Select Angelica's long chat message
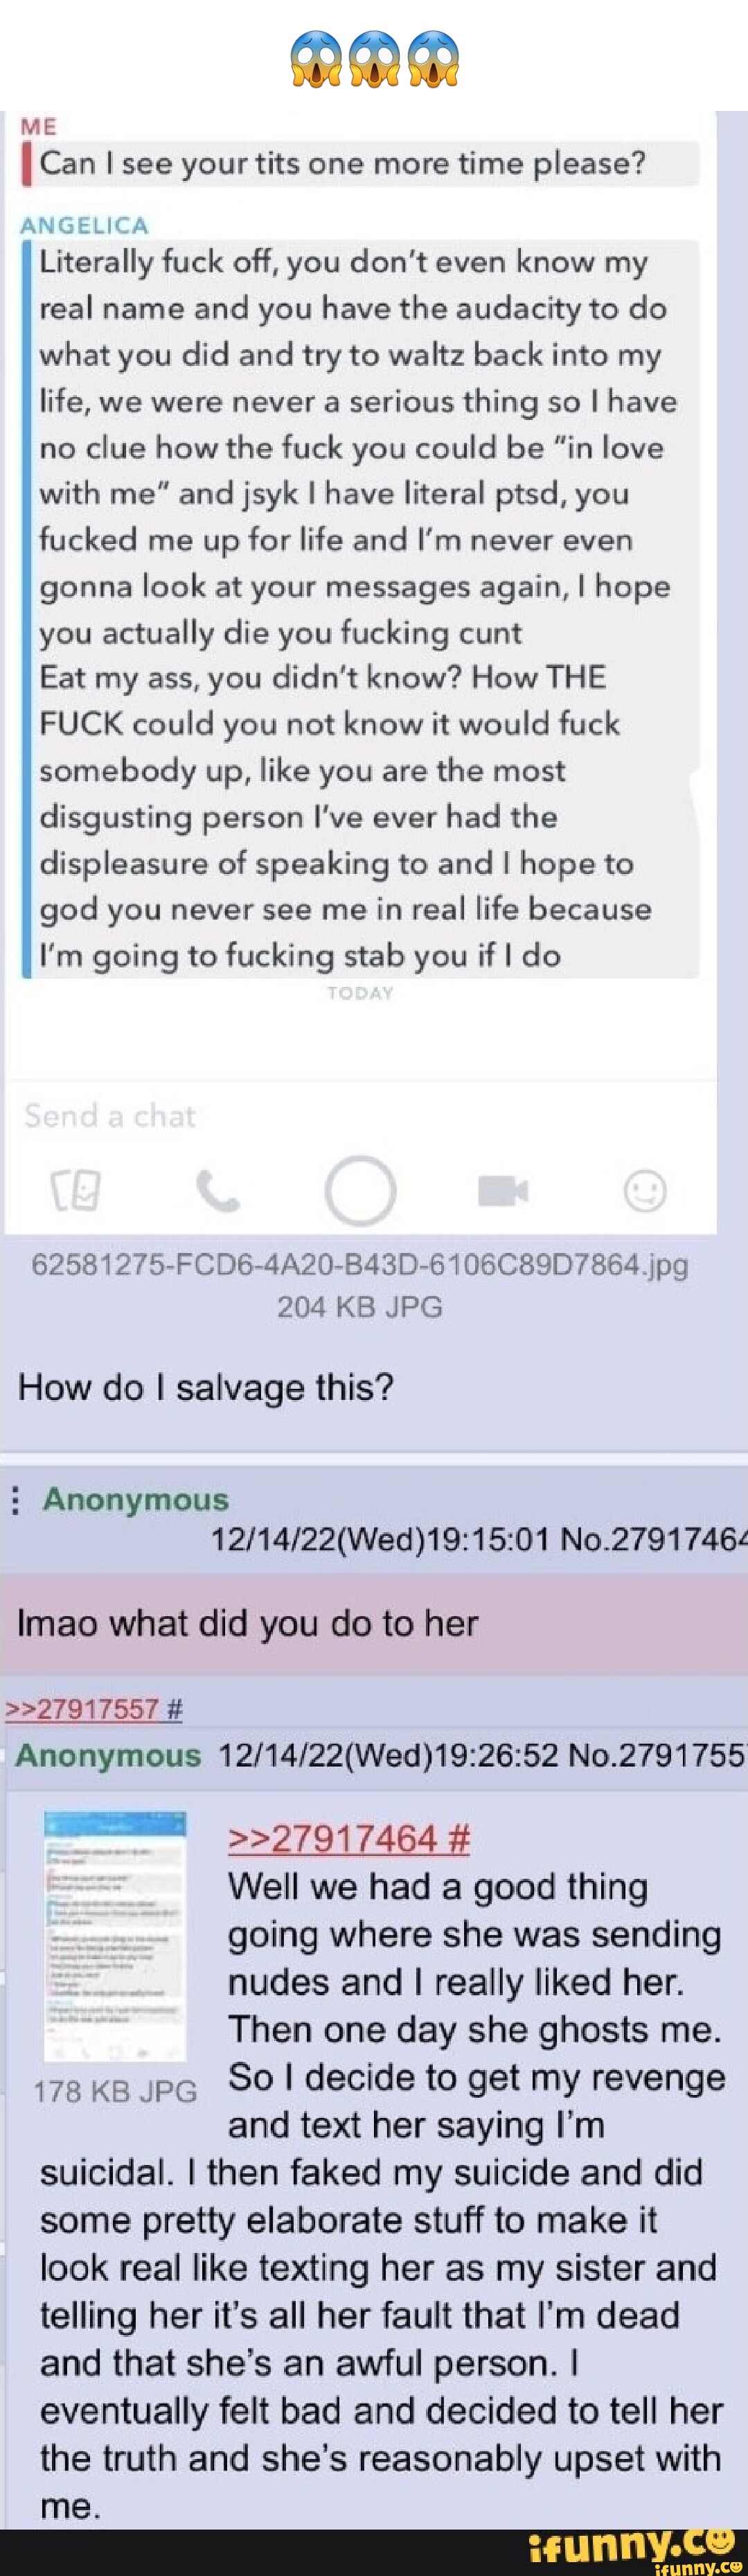Image resolution: width=748 pixels, height=2576 pixels. (361, 609)
